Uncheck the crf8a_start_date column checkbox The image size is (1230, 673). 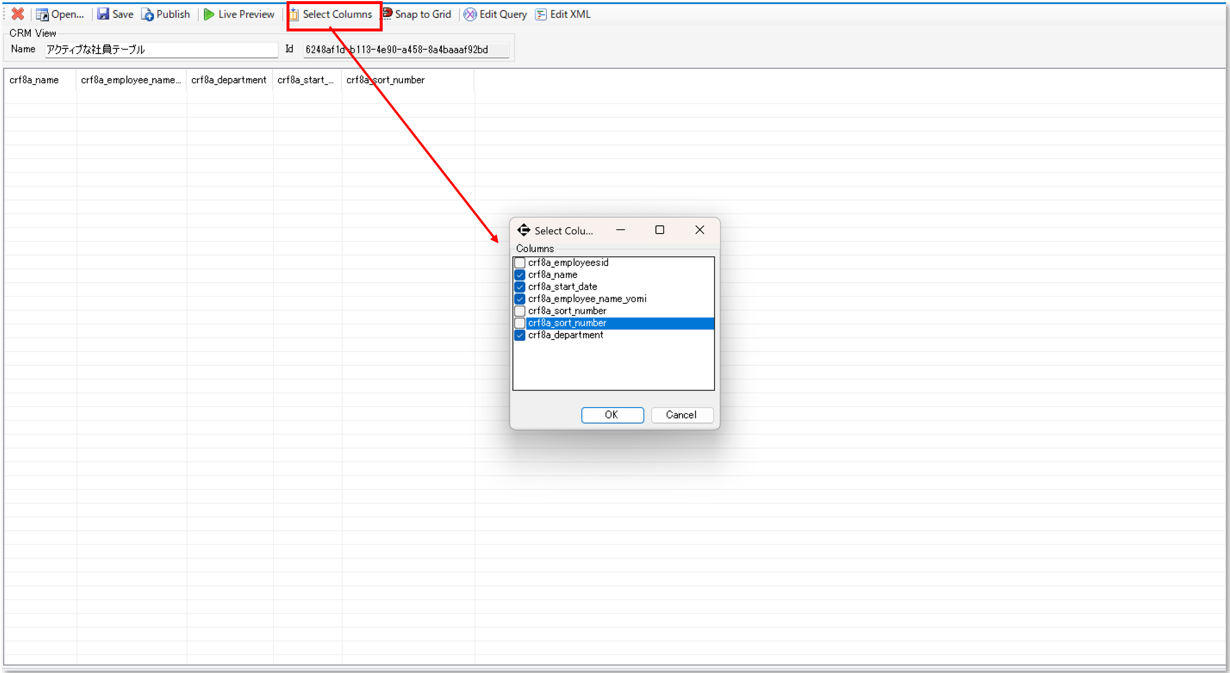[520, 287]
